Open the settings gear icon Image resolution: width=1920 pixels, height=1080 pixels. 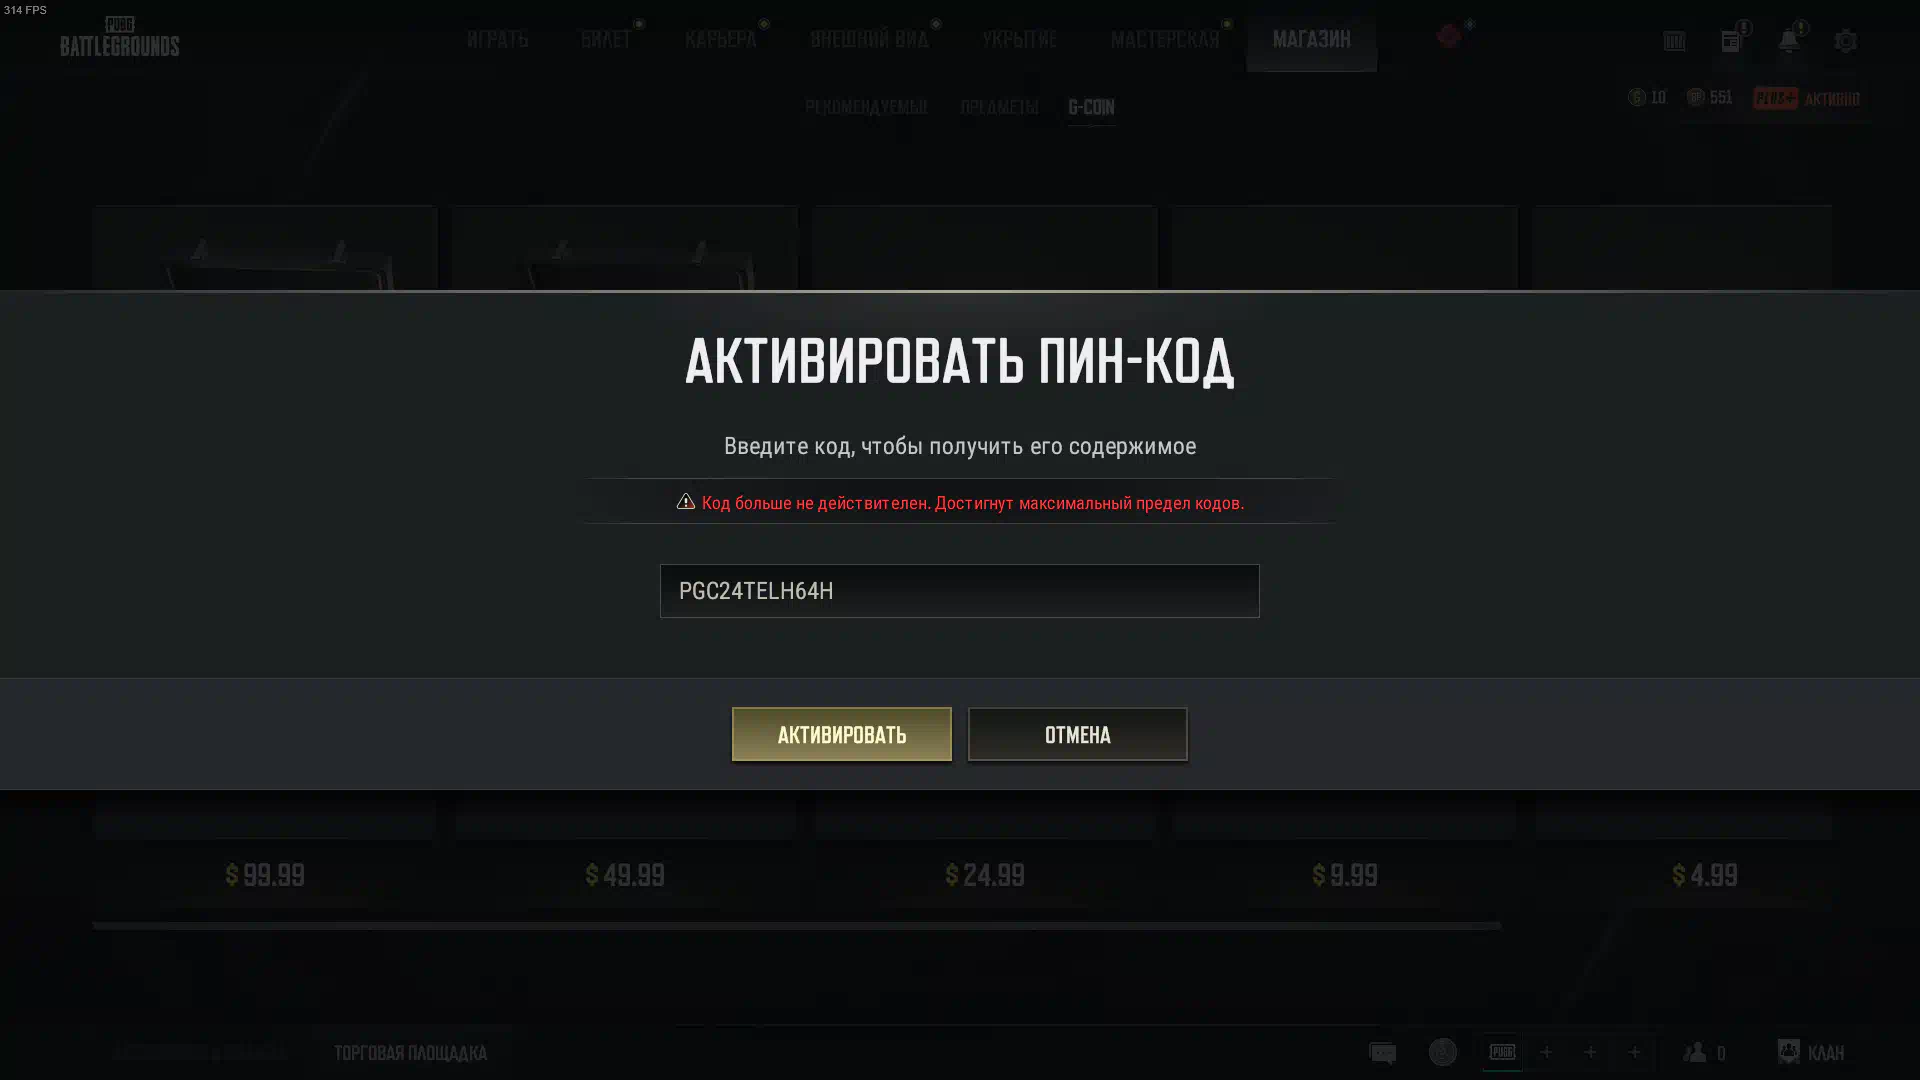click(x=1845, y=41)
